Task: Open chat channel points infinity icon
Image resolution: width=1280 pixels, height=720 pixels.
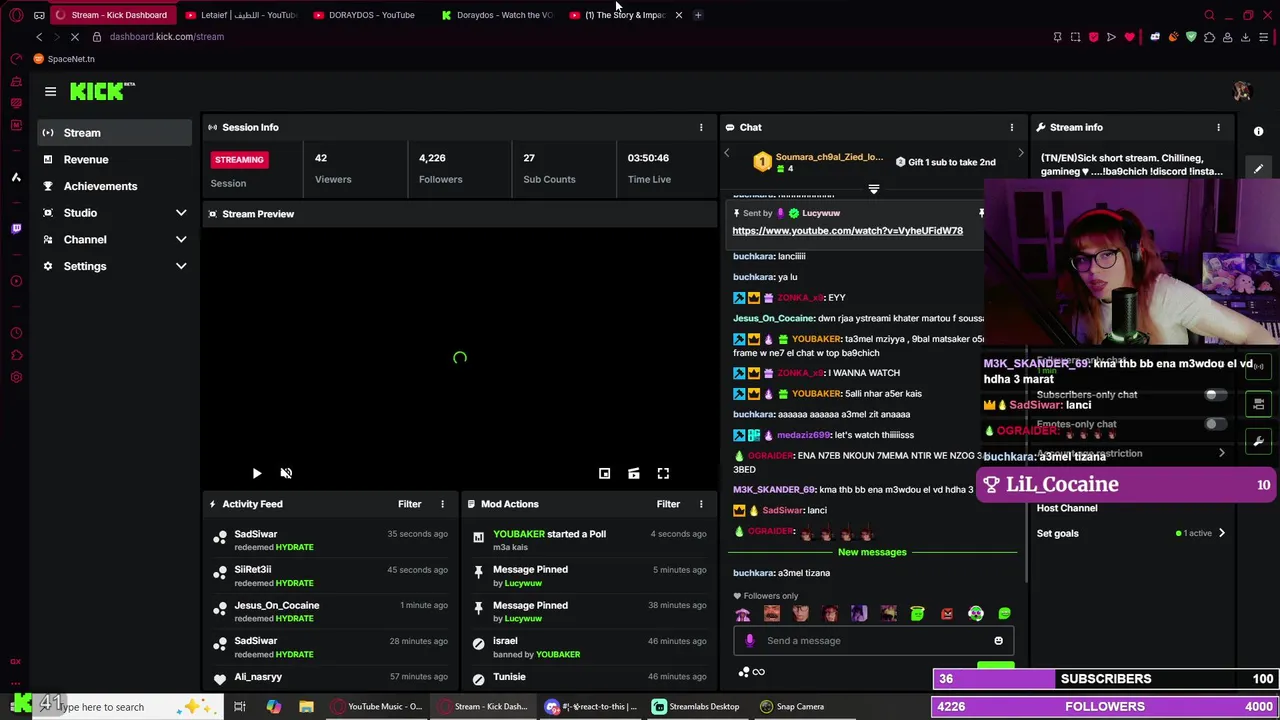Action: click(758, 672)
